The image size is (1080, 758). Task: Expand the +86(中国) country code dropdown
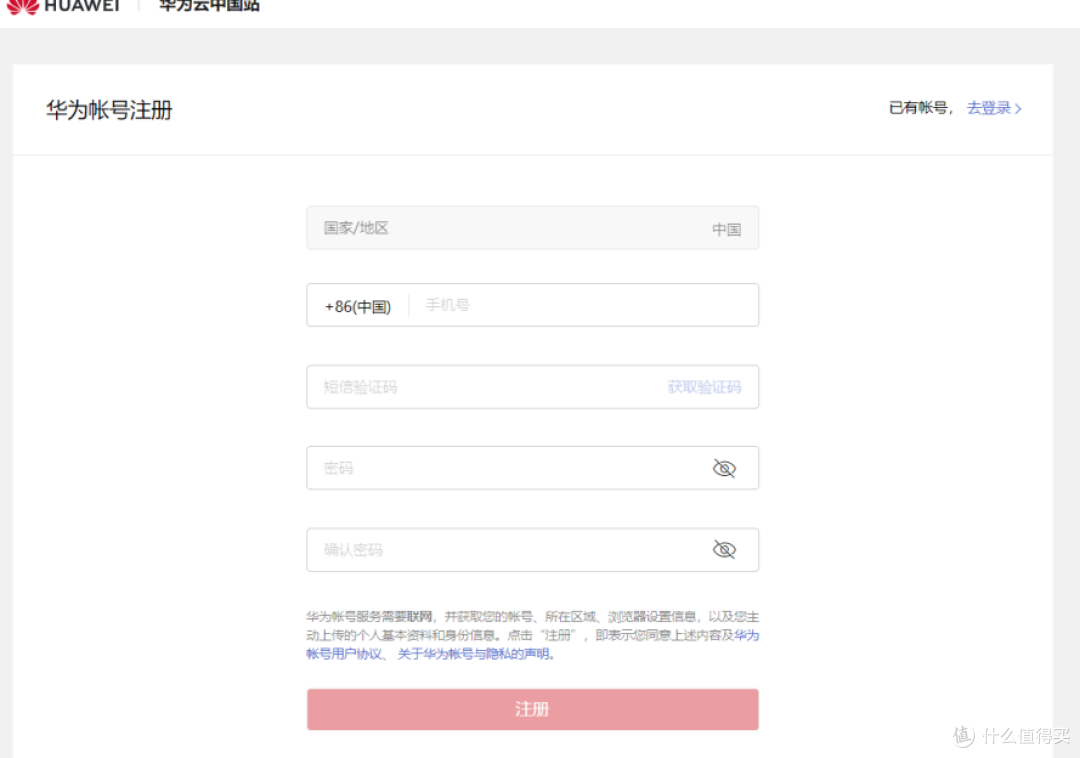[357, 306]
